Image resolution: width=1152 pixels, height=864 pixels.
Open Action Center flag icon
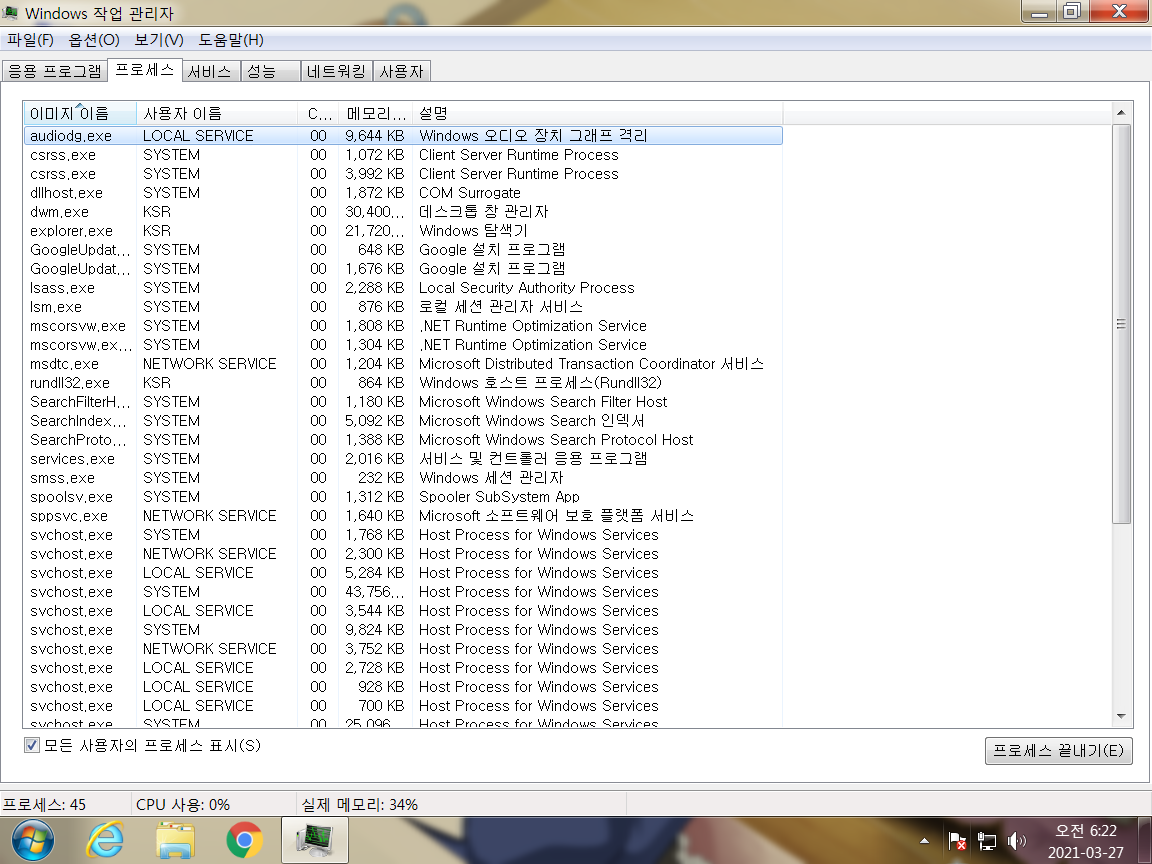(957, 840)
